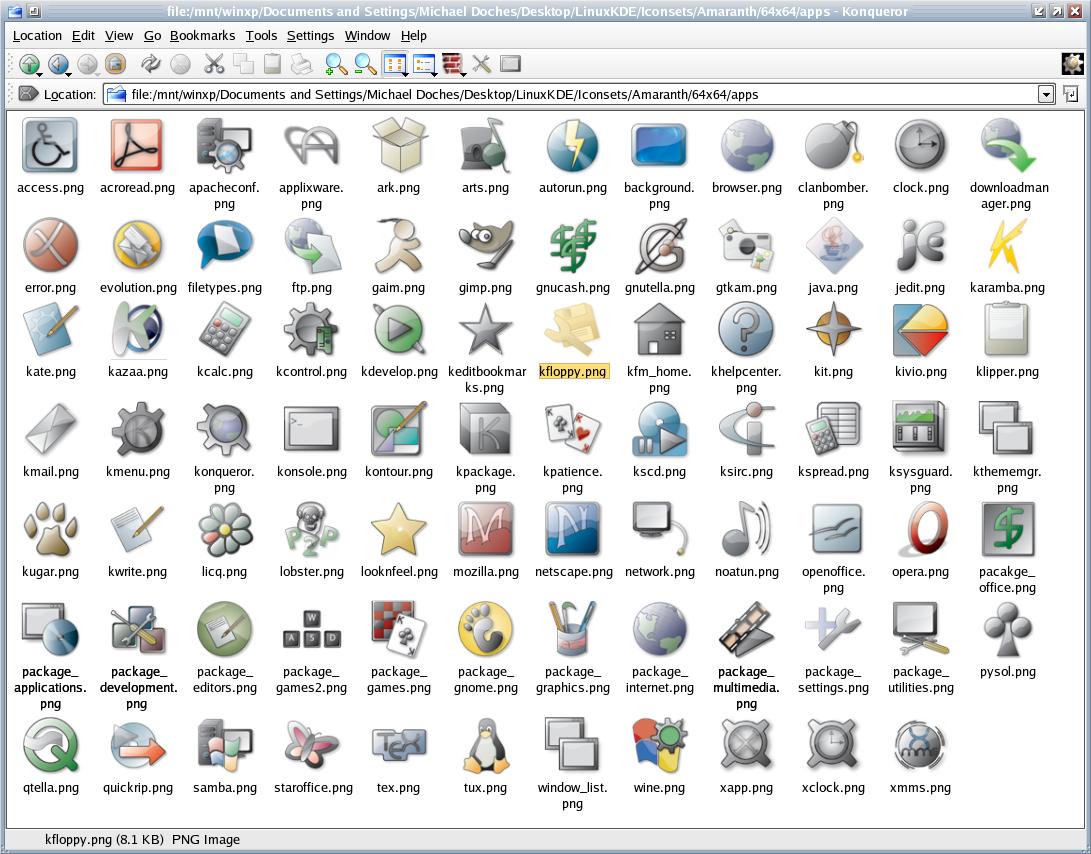Viewport: 1091px width, 854px height.
Task: Switch to the list view mode button
Action: [424, 64]
